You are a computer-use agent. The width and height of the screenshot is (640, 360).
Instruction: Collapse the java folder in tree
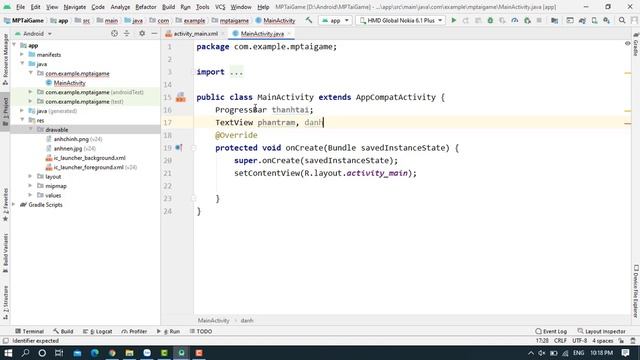pos(22,64)
